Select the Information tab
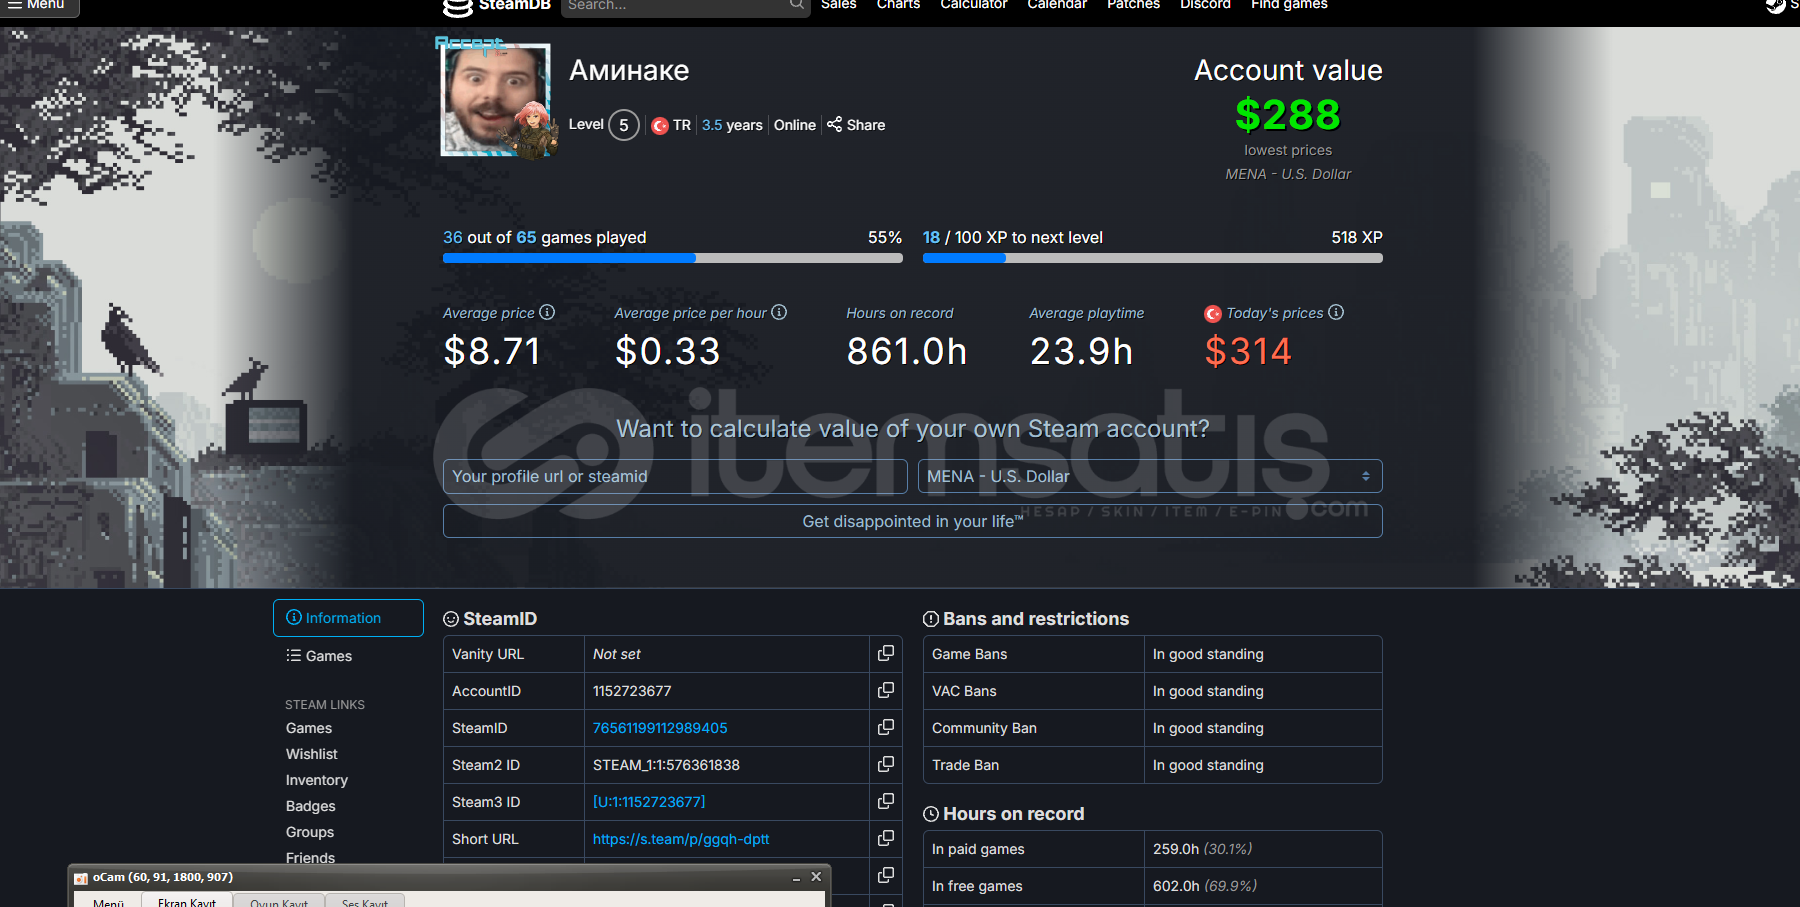This screenshot has height=907, width=1800. coord(348,618)
